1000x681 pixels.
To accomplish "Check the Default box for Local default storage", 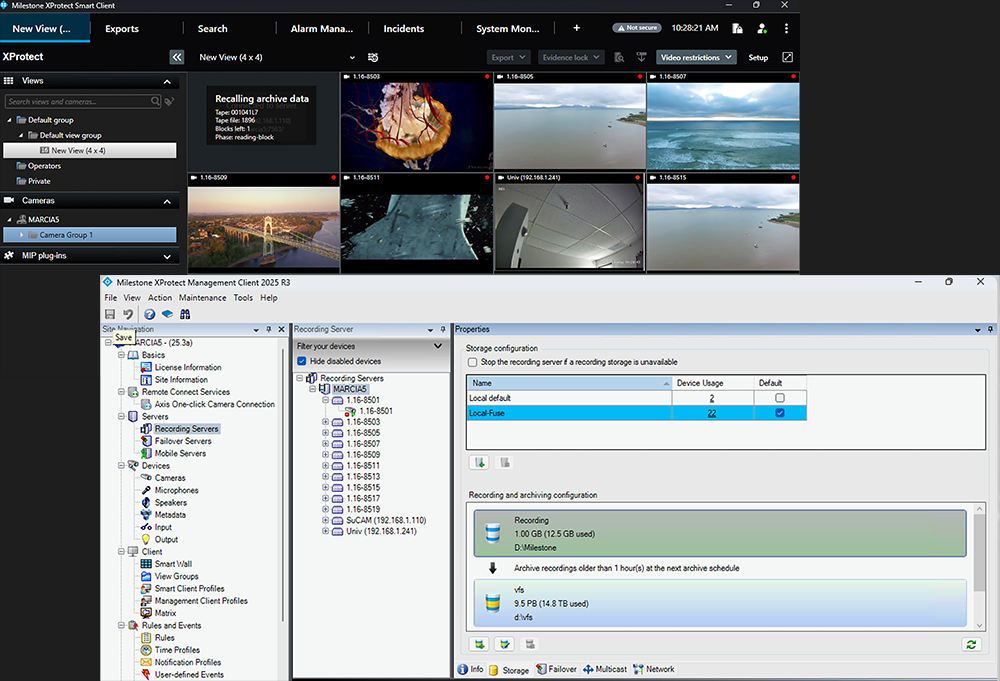I will point(779,398).
